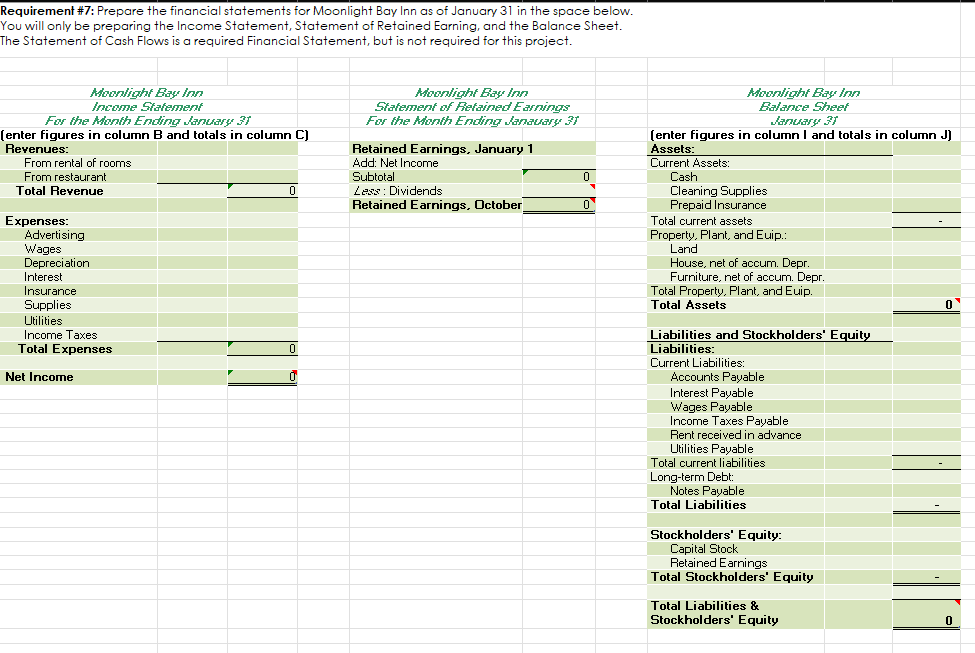Click 'Statement of Retained Earnings' heading
975x653 pixels.
(472, 107)
